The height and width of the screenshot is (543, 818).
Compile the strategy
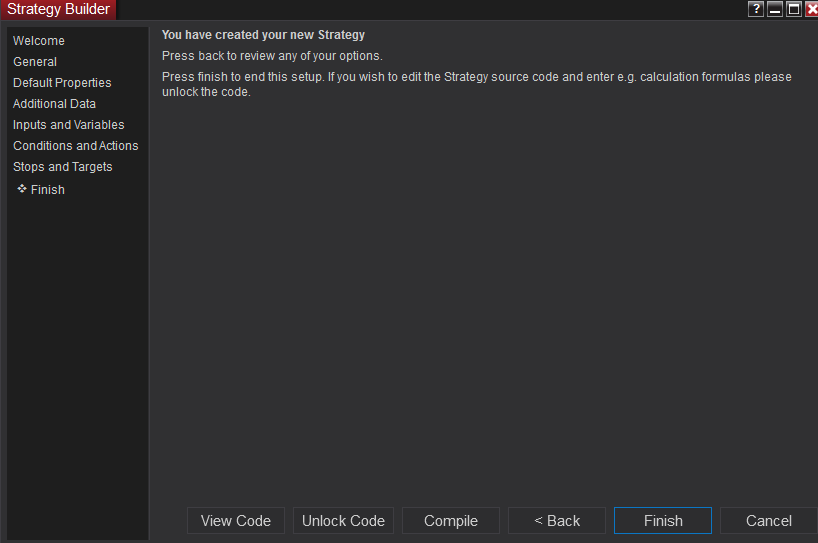click(x=451, y=520)
